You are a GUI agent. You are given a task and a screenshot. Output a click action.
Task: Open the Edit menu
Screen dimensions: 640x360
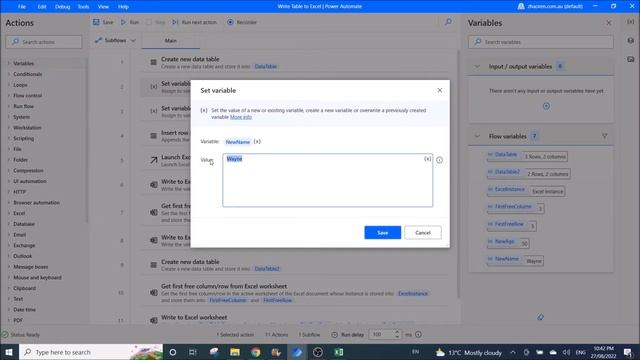pyautogui.click(x=42, y=7)
